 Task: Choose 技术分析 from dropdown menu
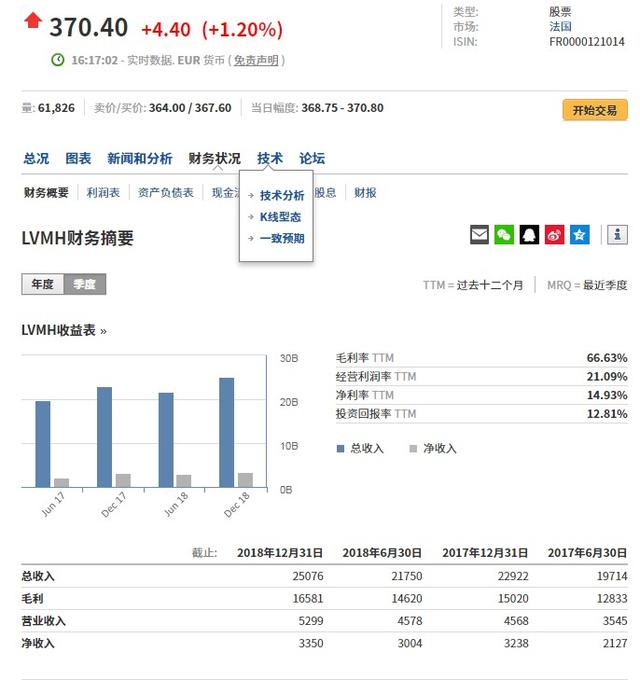[x=282, y=196]
